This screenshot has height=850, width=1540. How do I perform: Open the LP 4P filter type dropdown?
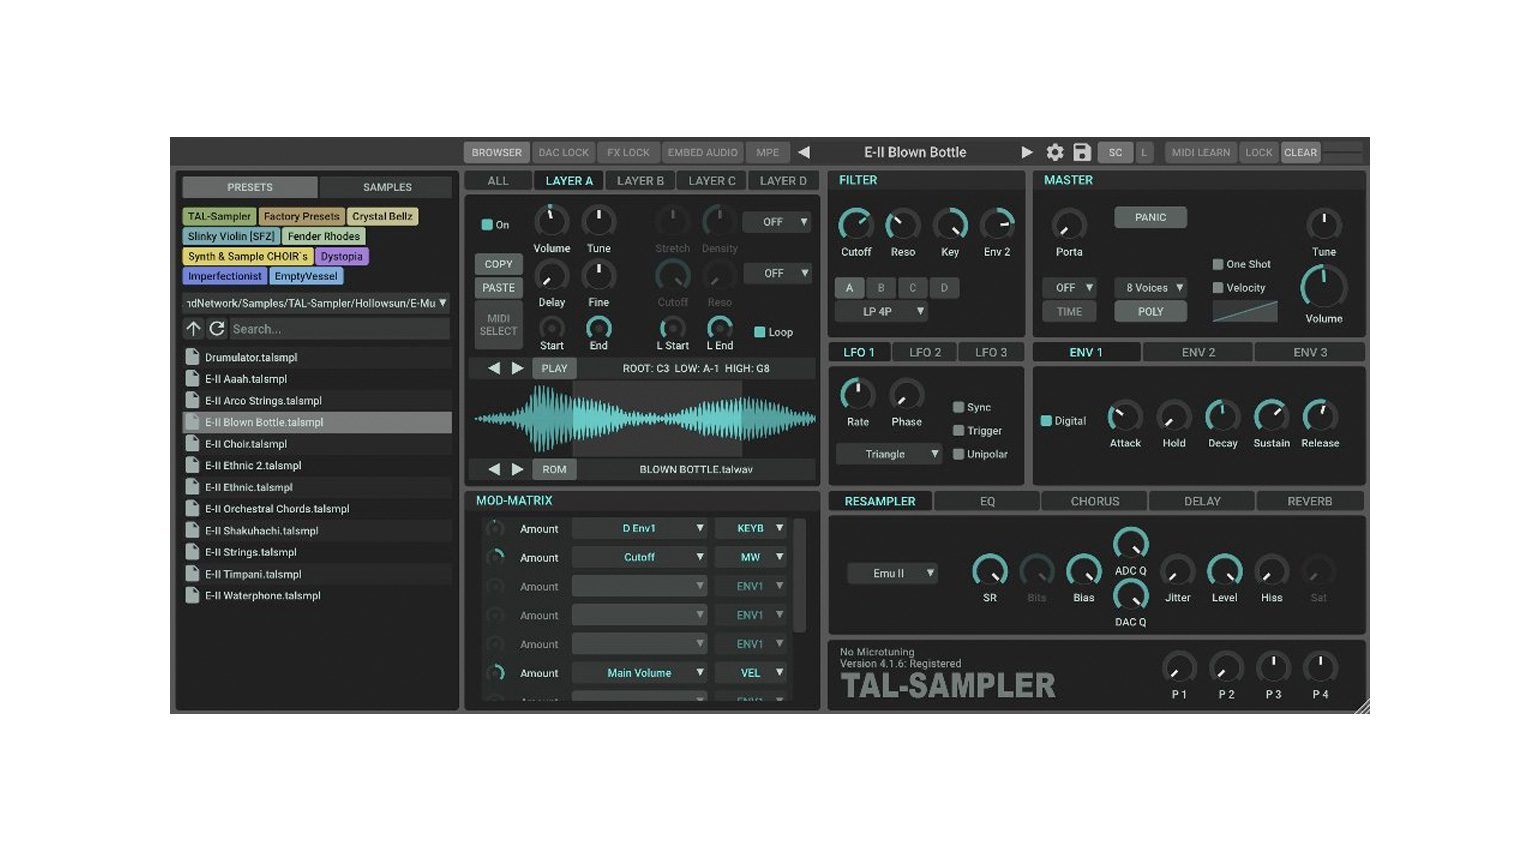[881, 311]
